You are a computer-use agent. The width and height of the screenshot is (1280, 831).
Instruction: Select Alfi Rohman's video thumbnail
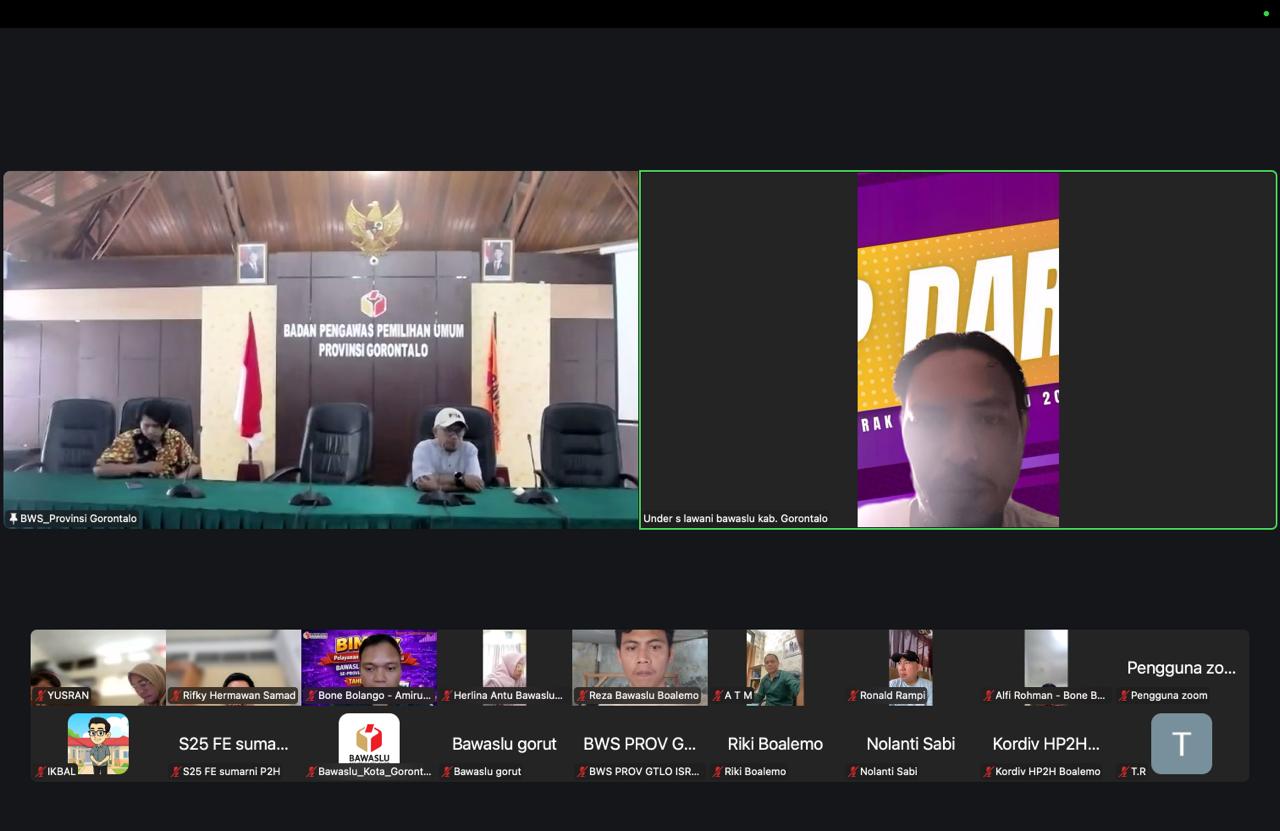(x=1046, y=667)
